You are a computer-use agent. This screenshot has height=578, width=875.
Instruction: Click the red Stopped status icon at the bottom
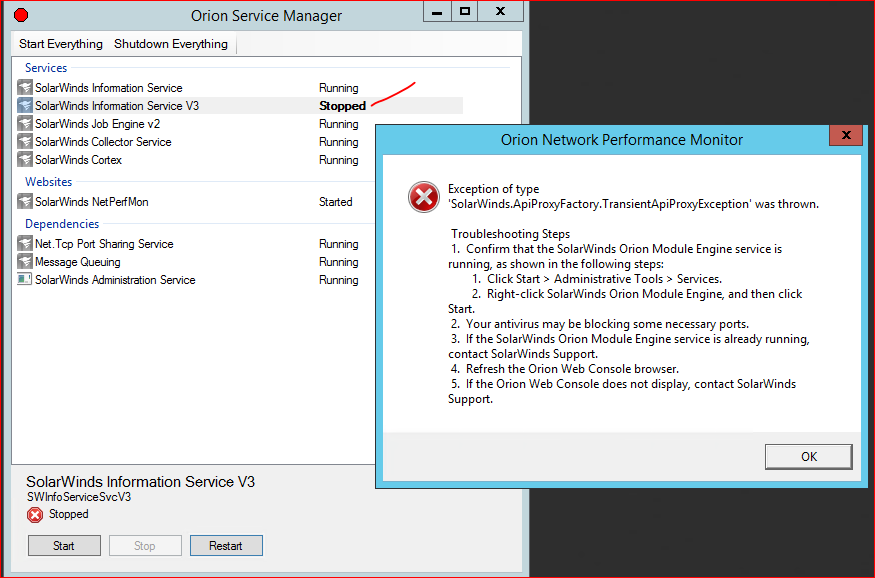coord(35,514)
